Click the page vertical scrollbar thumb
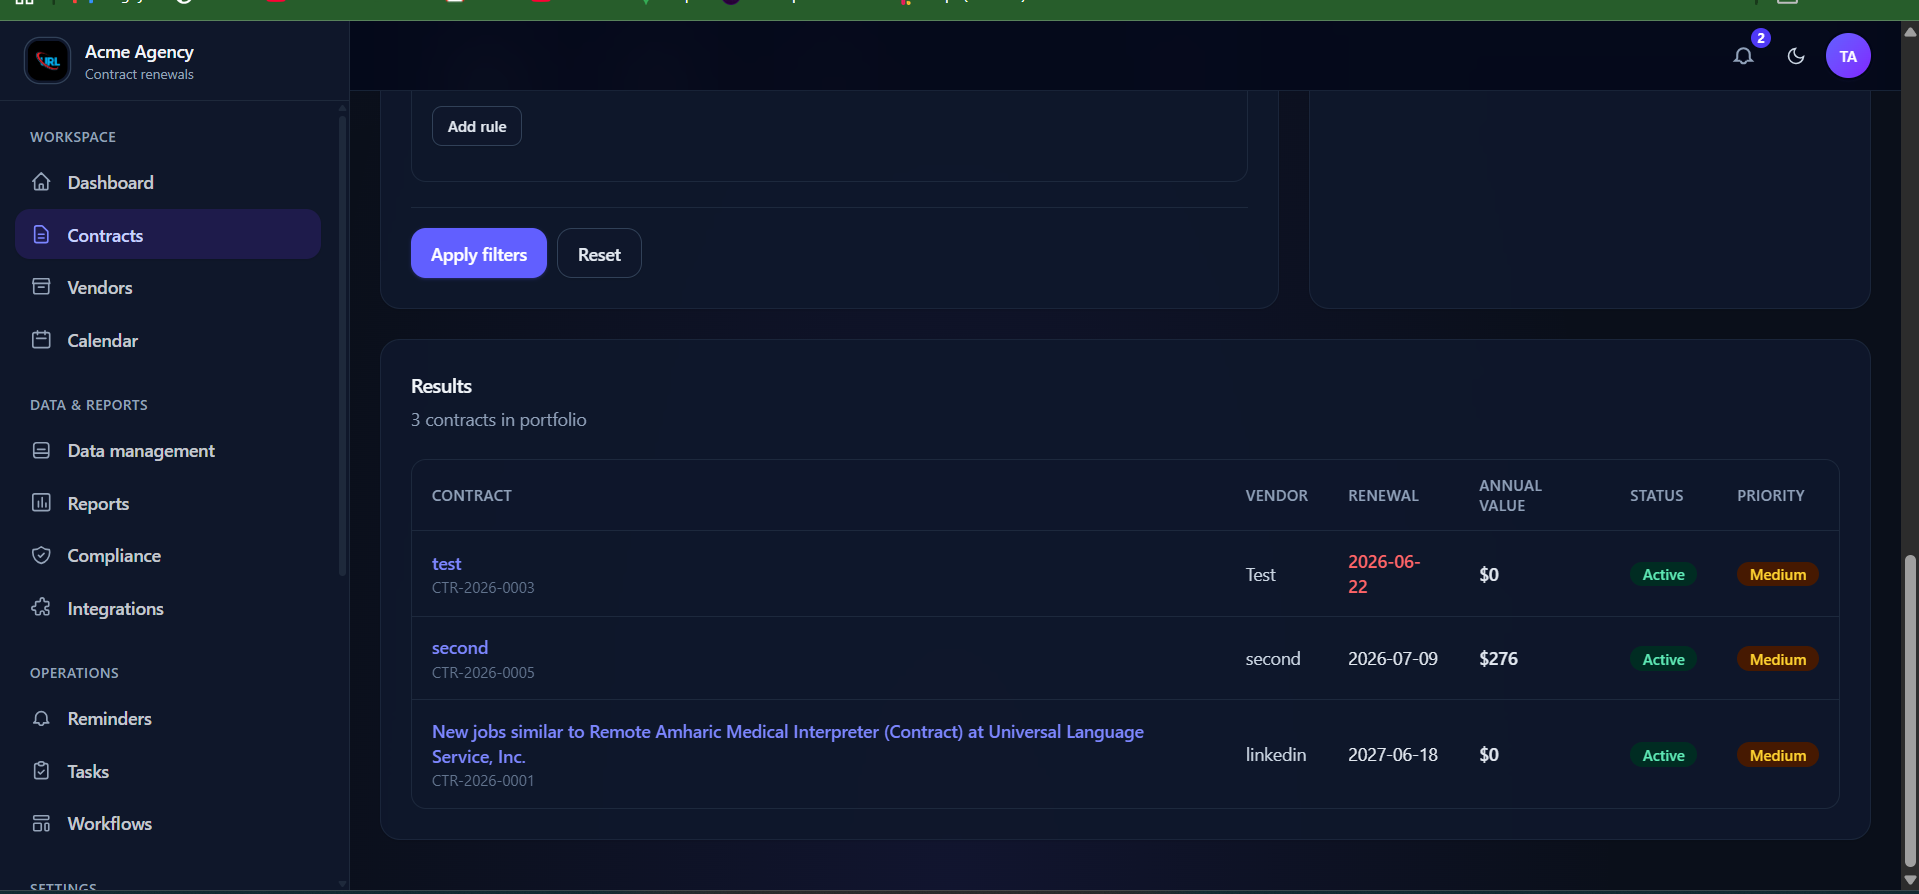This screenshot has width=1919, height=894. coord(1910,710)
